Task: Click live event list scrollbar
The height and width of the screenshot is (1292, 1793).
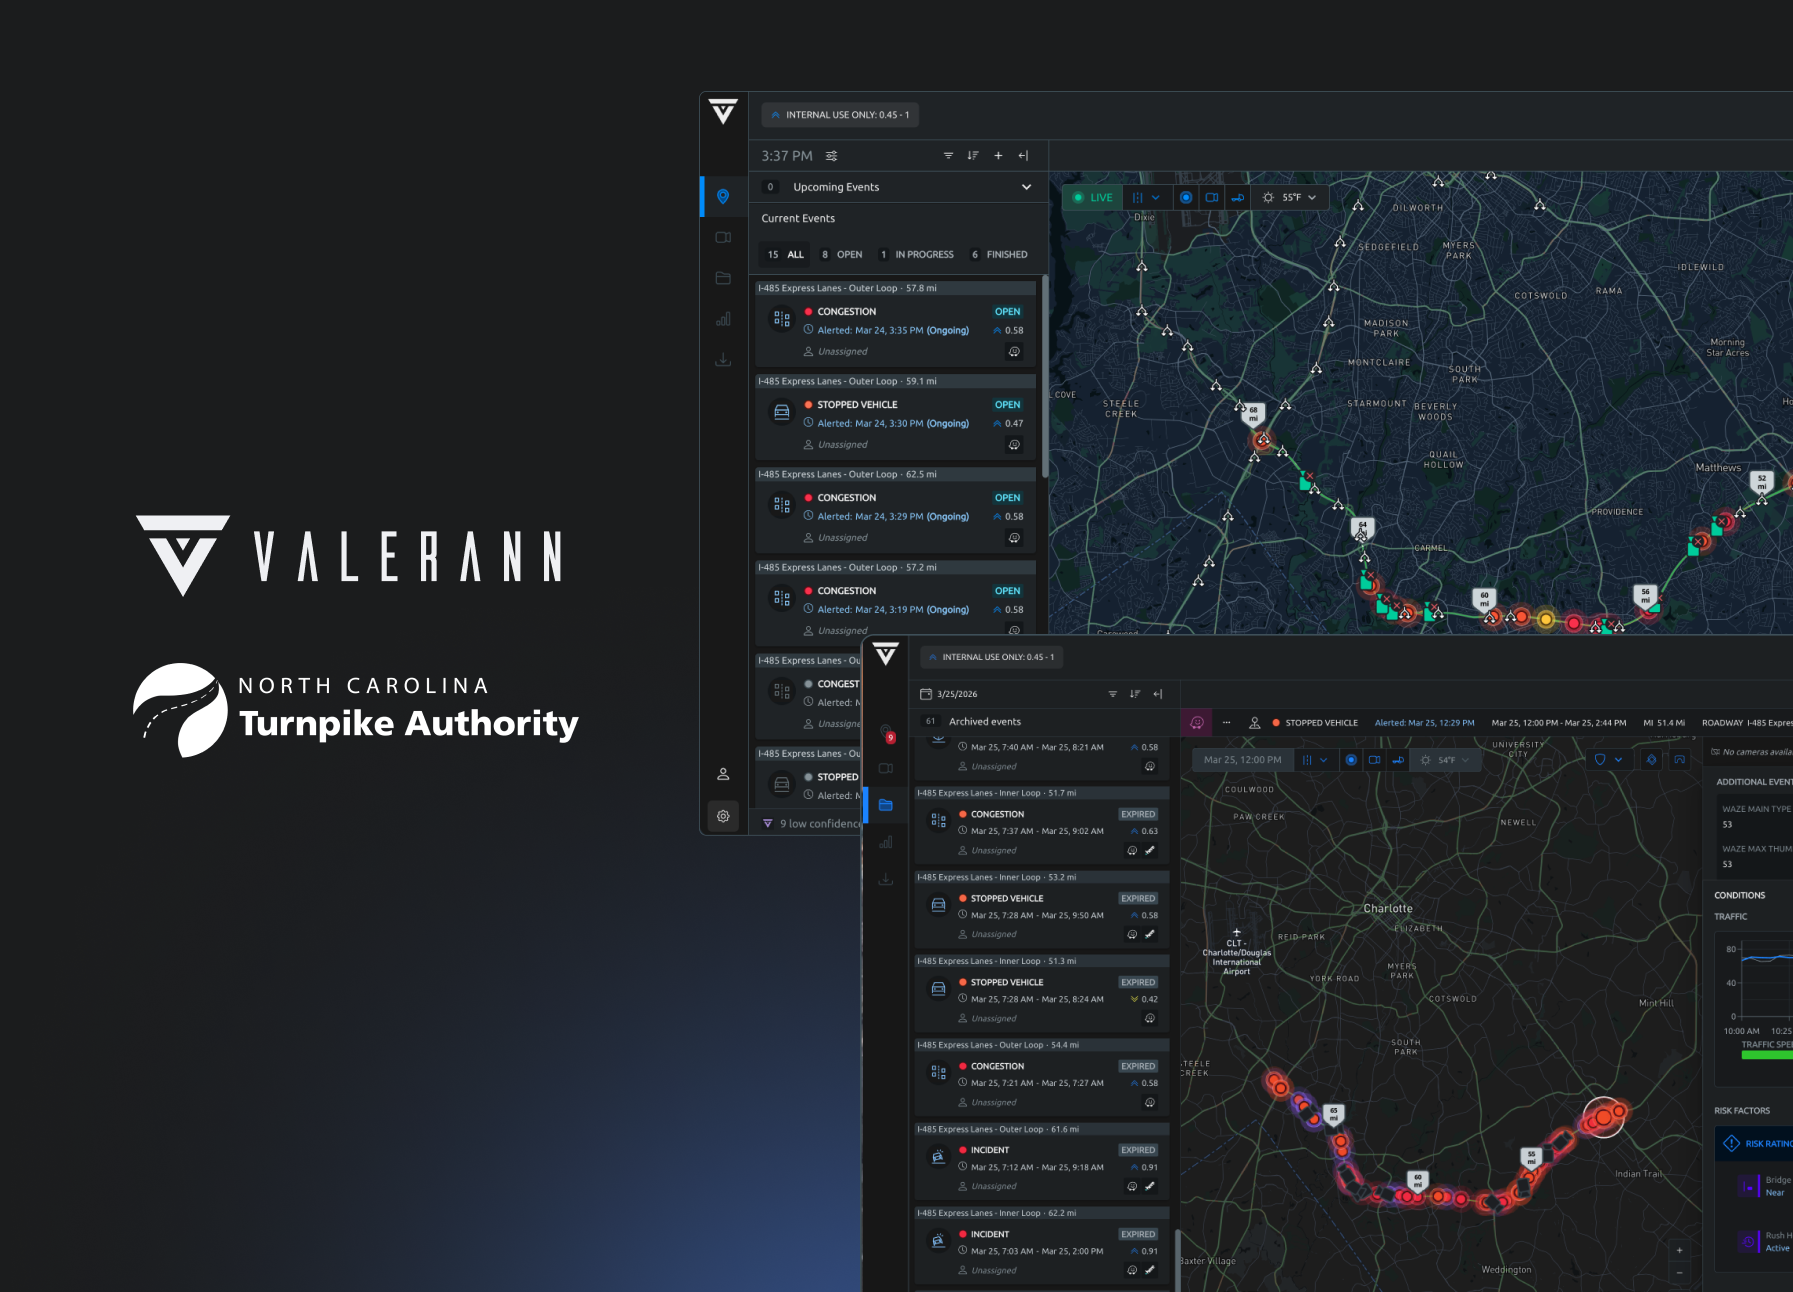Action: [1045, 375]
